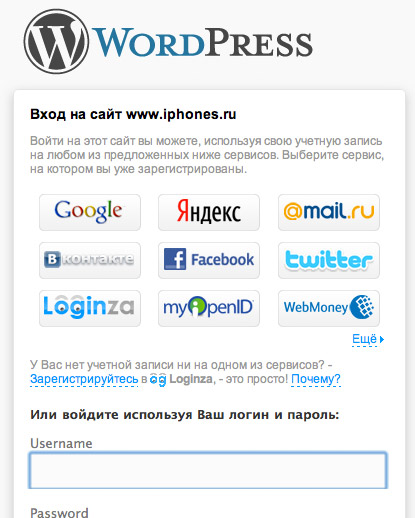
Task: Log in via the ВКонтакте button
Action: point(90,260)
